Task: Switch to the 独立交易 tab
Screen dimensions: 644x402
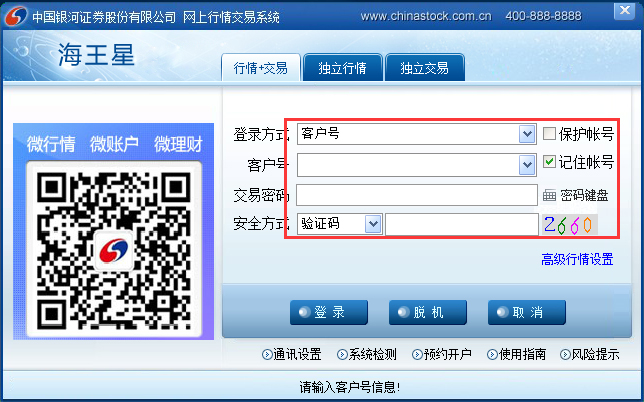Action: pyautogui.click(x=425, y=68)
